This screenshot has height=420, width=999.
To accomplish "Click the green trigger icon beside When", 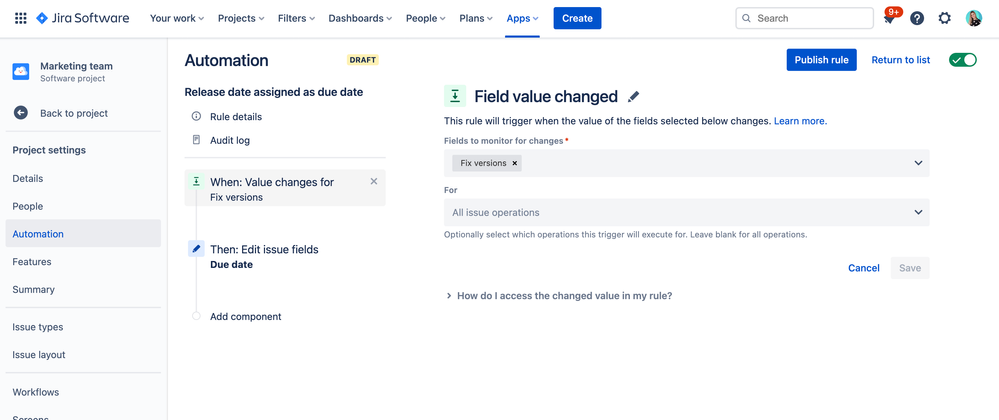I will [196, 182].
